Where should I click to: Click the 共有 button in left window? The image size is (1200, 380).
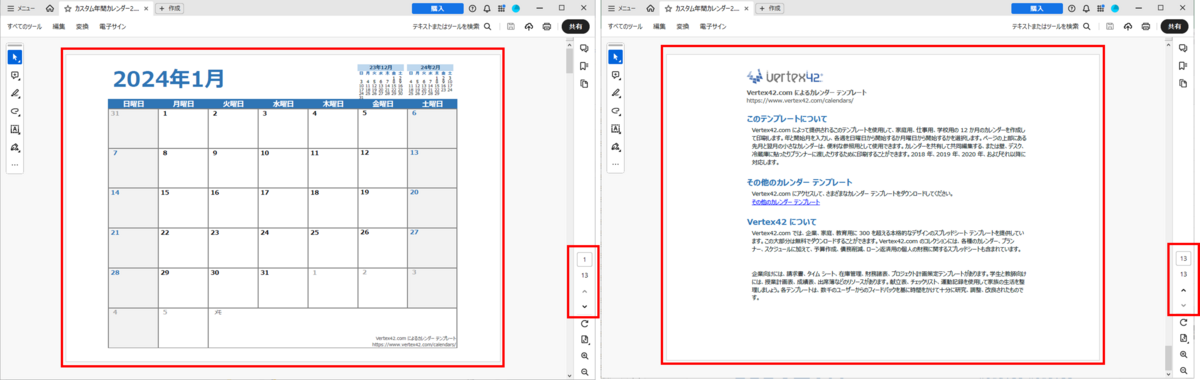(575, 26)
